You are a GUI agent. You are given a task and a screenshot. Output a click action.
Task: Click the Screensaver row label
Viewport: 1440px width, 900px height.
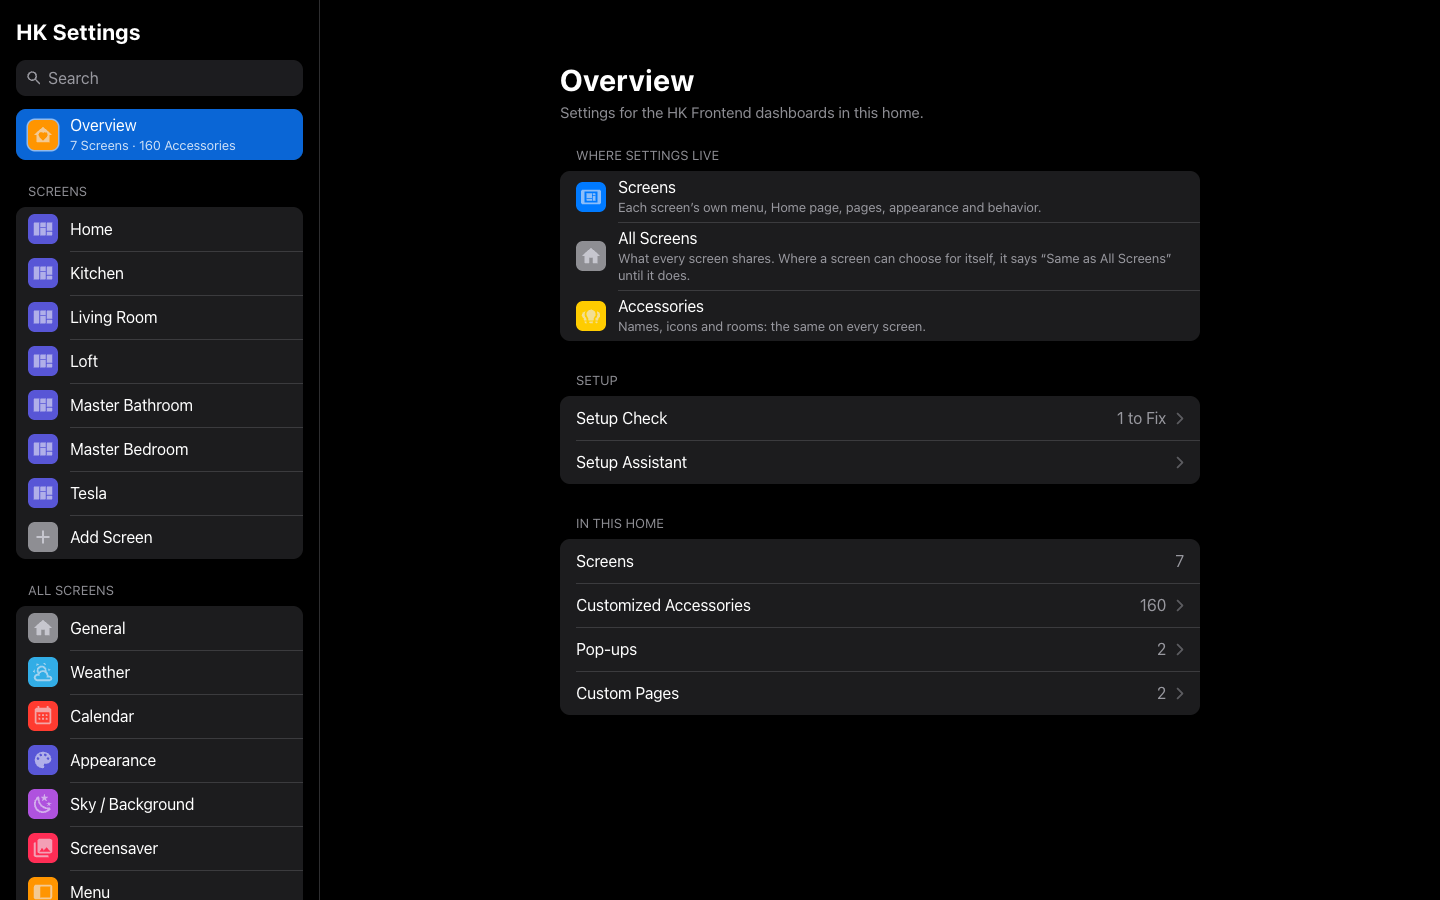114,848
